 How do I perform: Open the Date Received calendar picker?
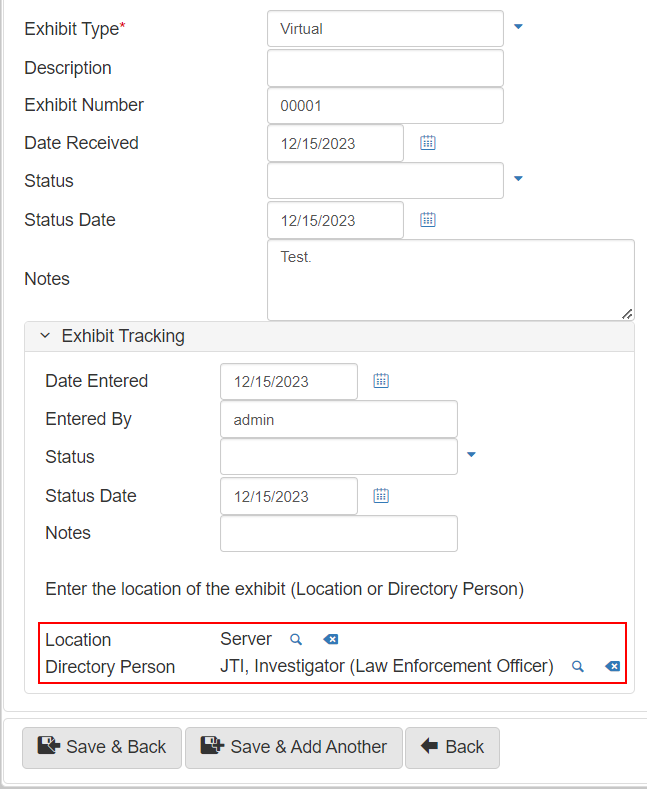click(x=428, y=143)
